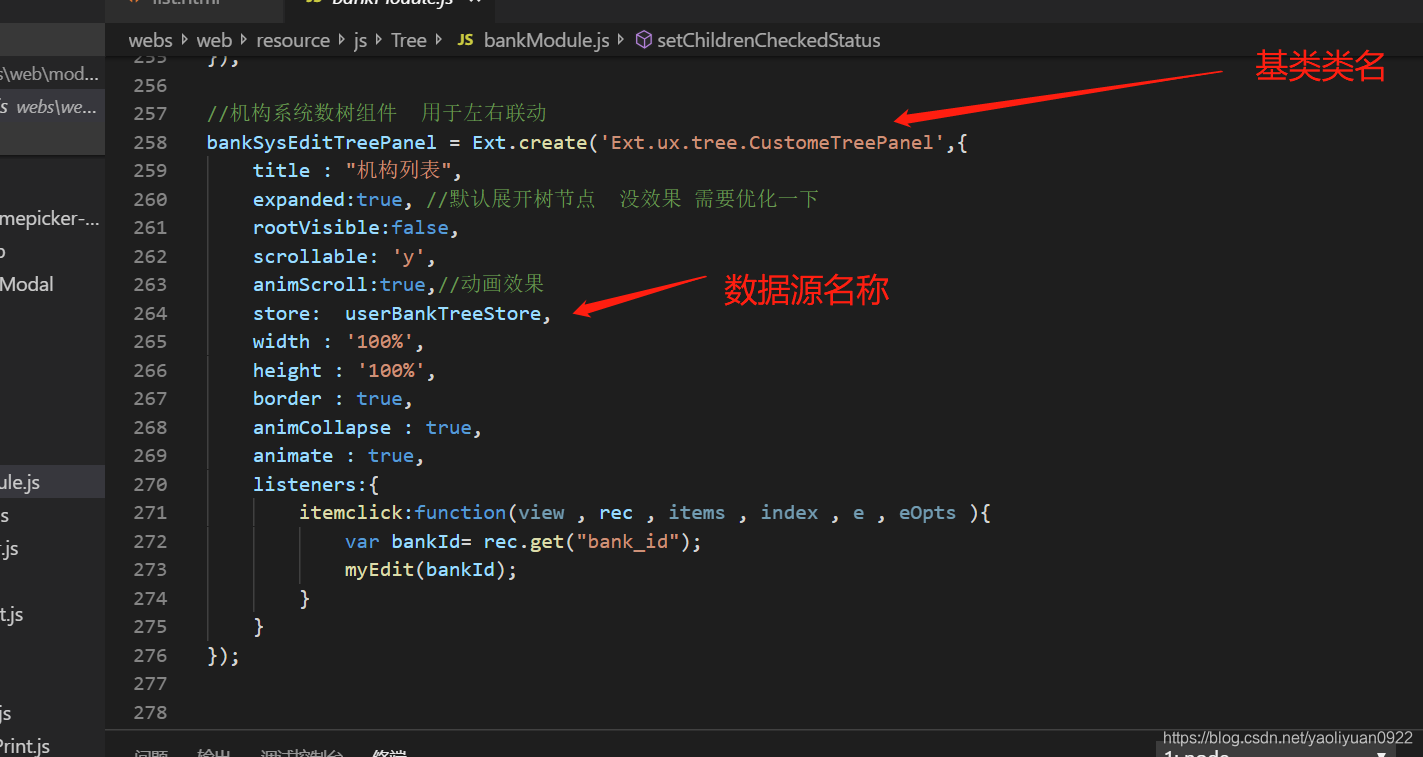Open the web breadcrumb segment
Image resolution: width=1423 pixels, height=757 pixels.
pos(214,40)
